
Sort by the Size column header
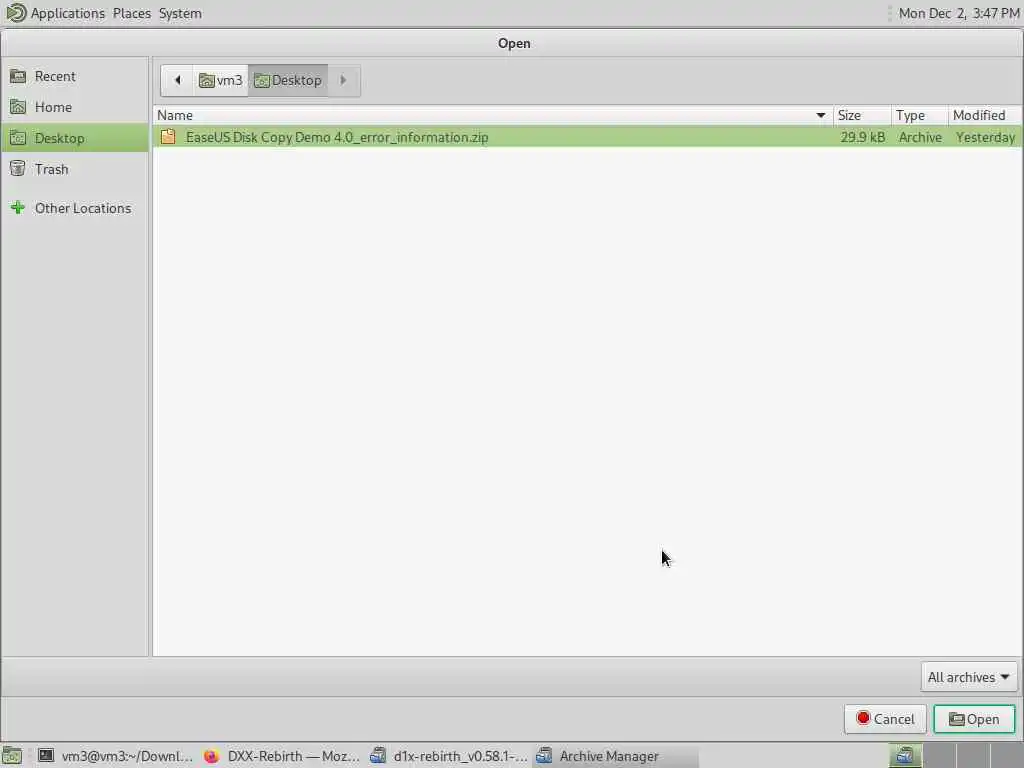tap(862, 116)
